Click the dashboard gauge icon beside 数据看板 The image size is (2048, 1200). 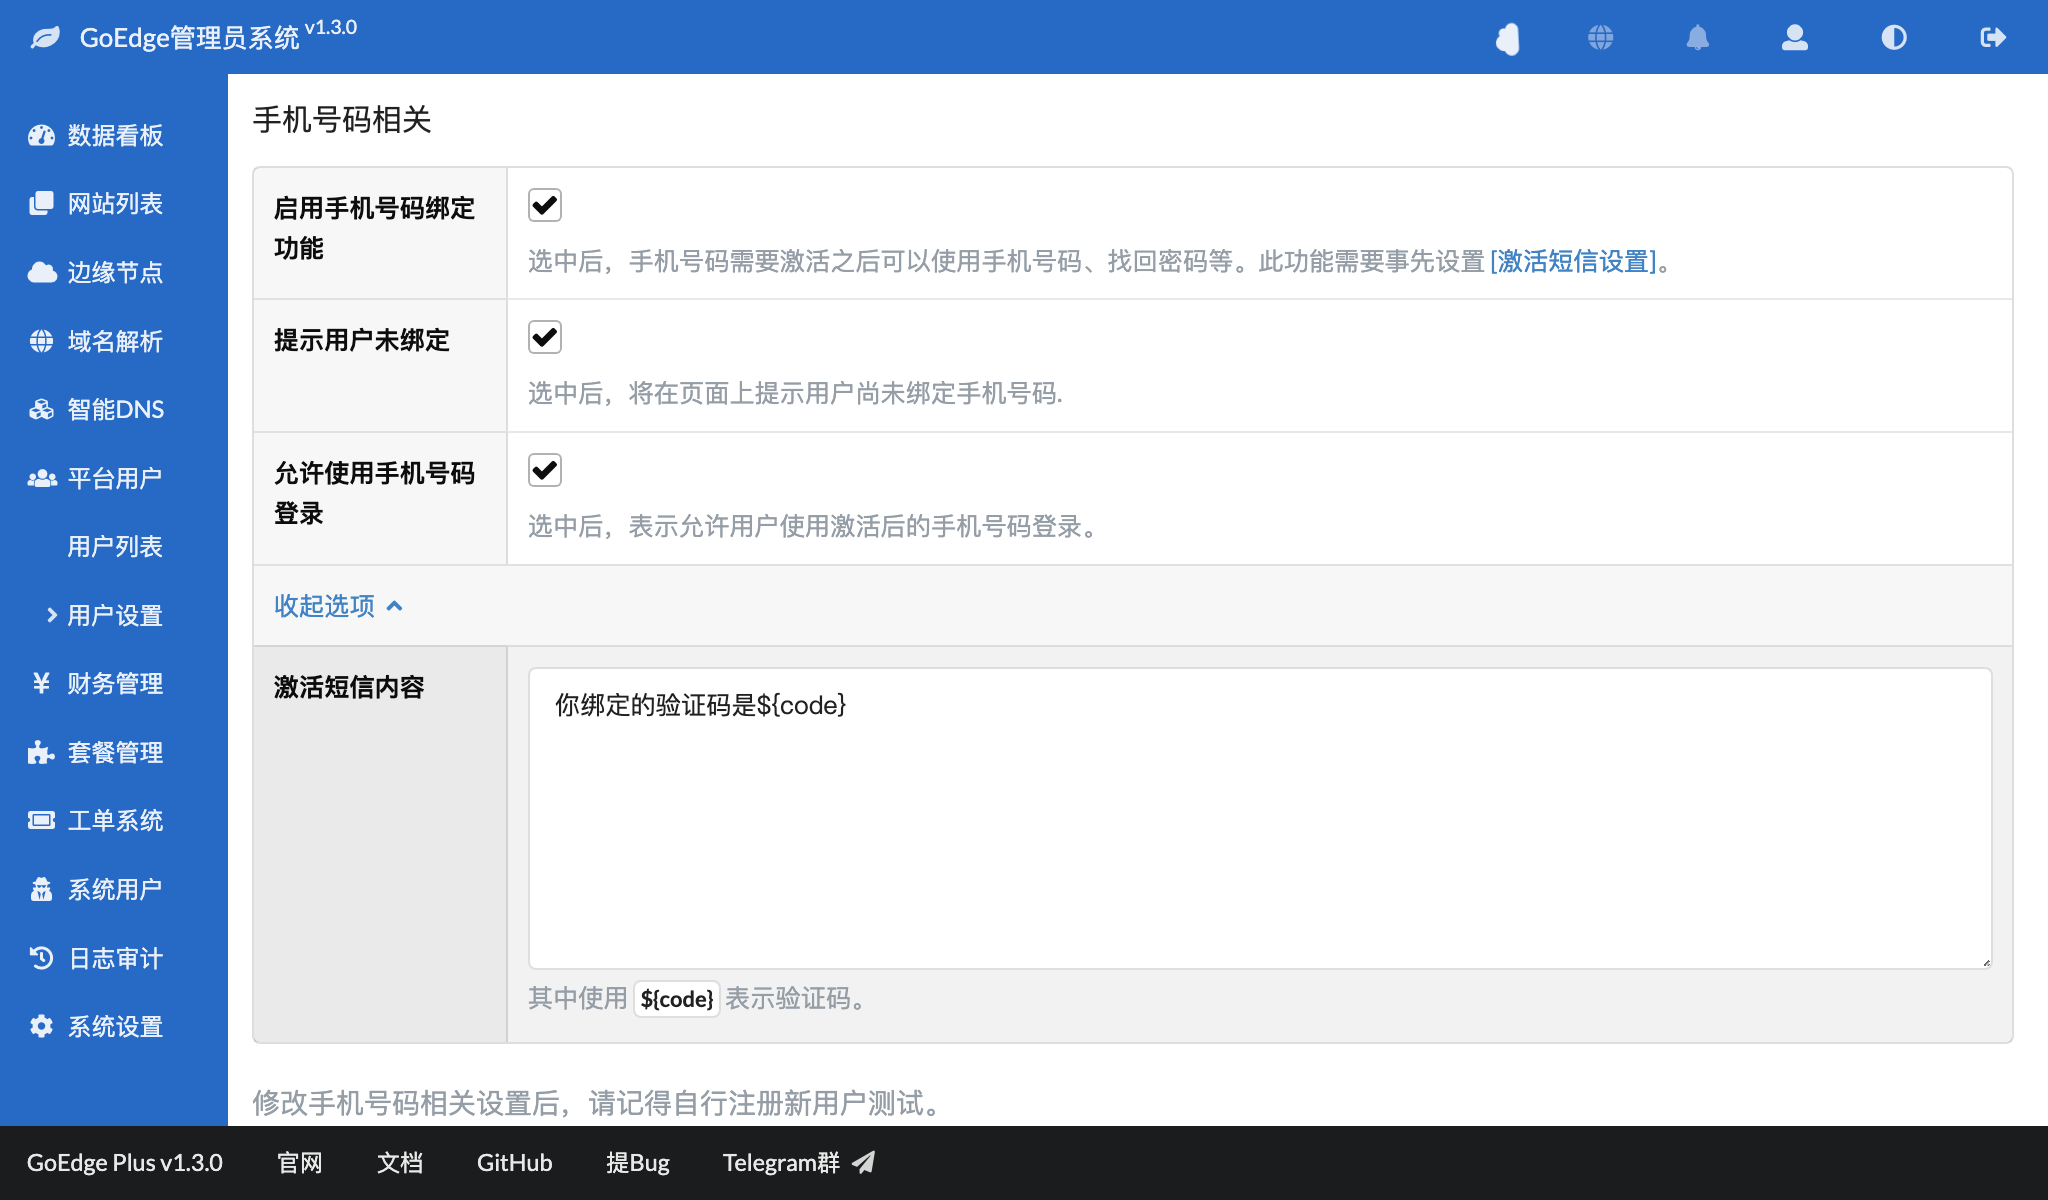click(x=42, y=135)
